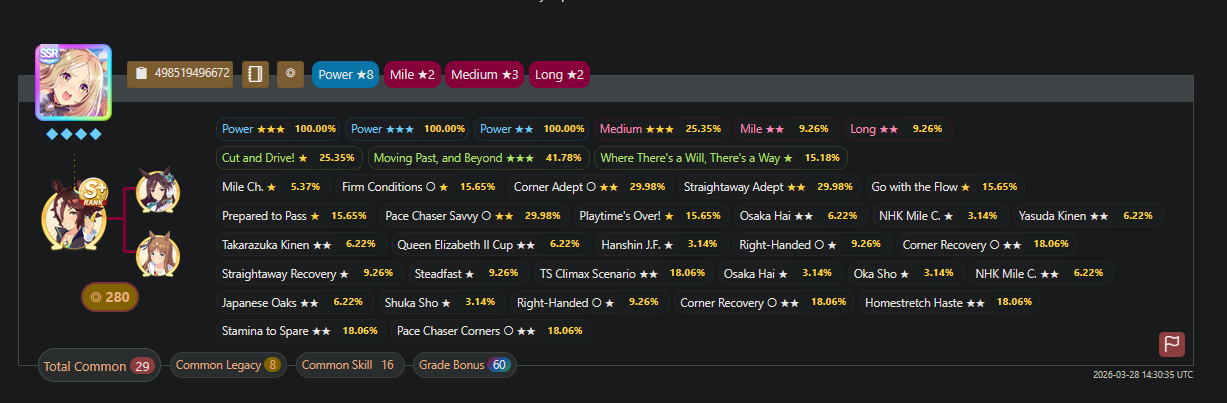Click Playtime's Over! ★ chip
Viewport: 1227px width, 403px height.
649,216
